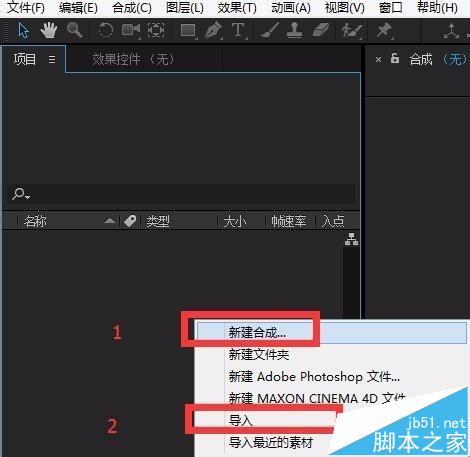Sort by name using the ascending arrow
470x457 pixels.
pyautogui.click(x=110, y=221)
